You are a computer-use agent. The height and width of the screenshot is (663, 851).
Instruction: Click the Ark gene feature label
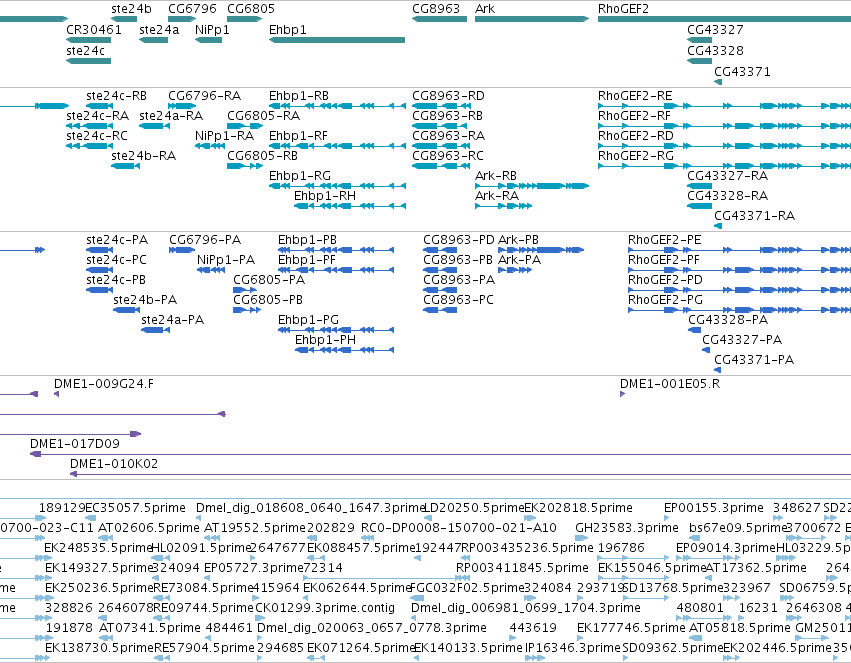pos(485,9)
